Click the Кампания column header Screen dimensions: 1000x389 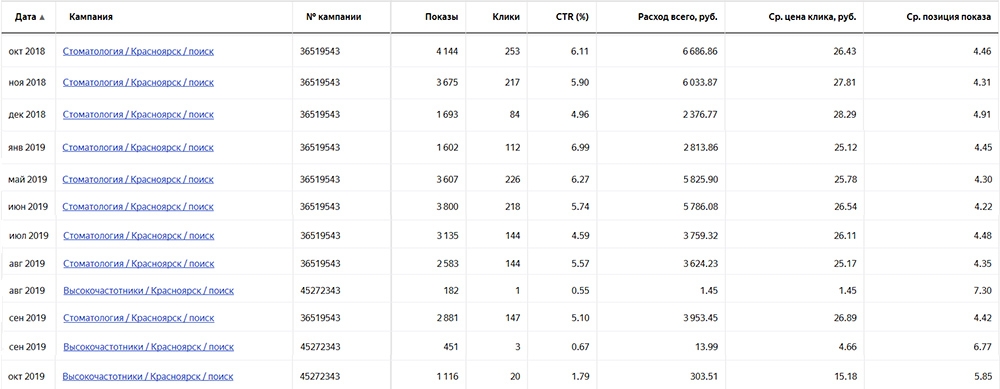(91, 17)
